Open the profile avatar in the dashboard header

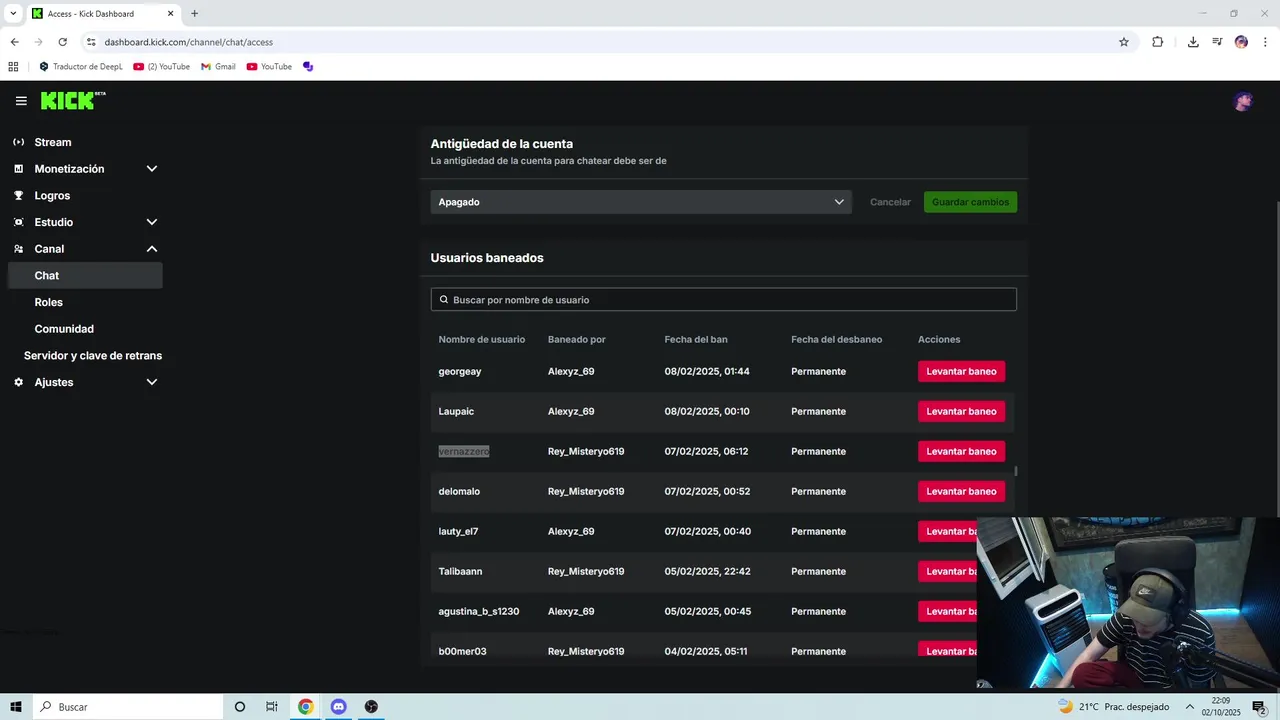(1243, 101)
